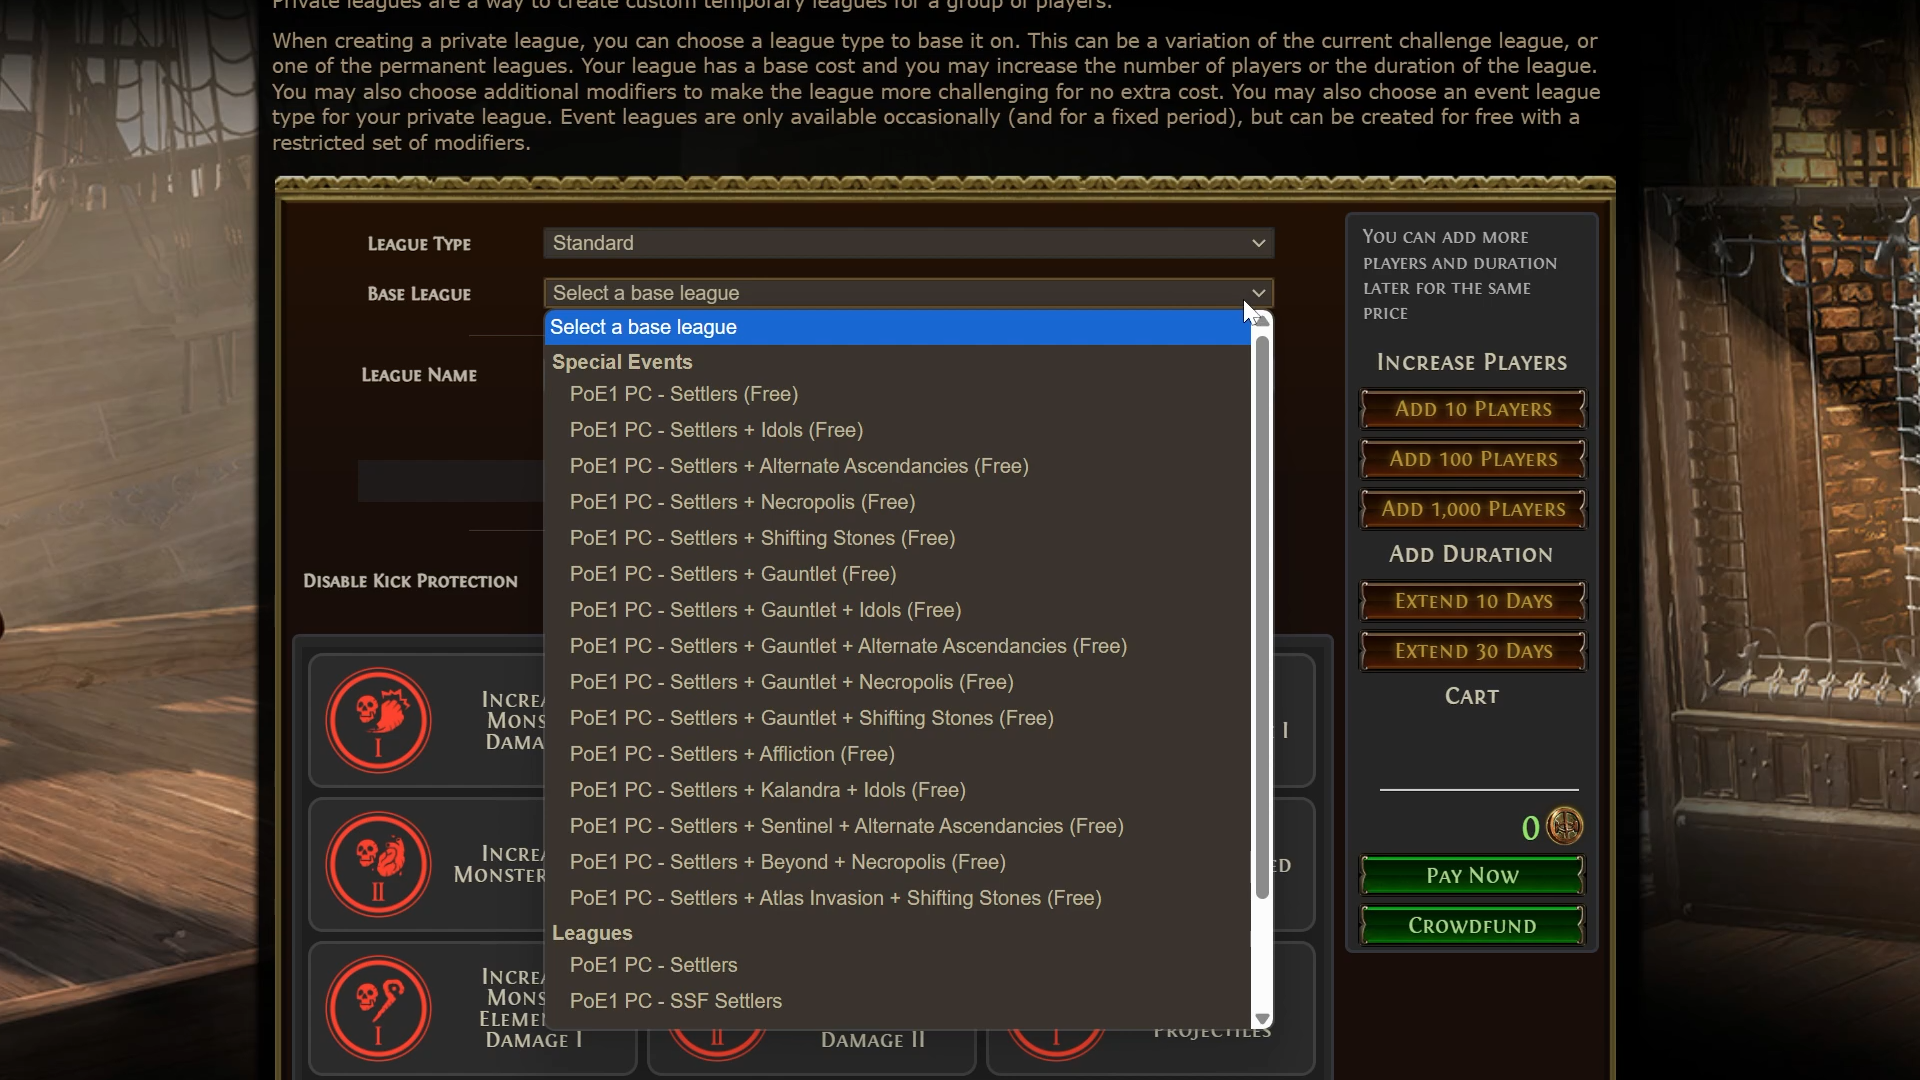This screenshot has height=1080, width=1920.
Task: Click scrollbar down arrow in dropdown list
Action: [x=1262, y=1019]
